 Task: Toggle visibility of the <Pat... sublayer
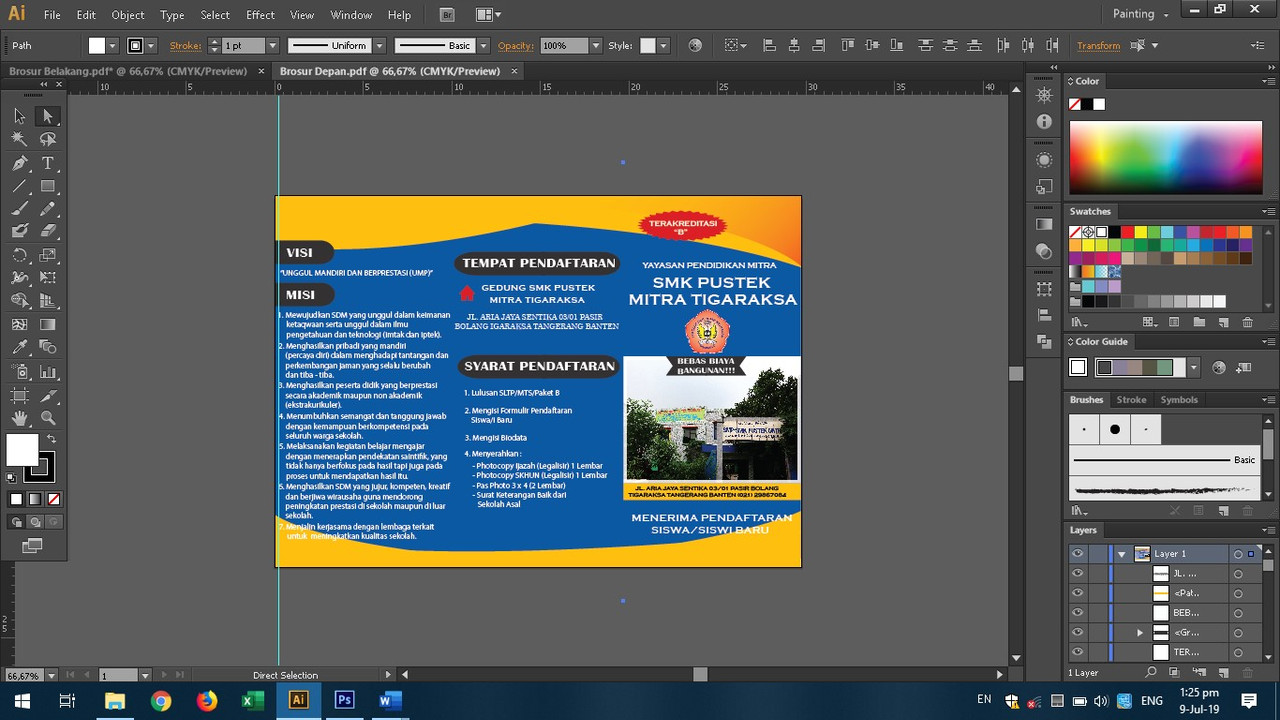coord(1078,593)
